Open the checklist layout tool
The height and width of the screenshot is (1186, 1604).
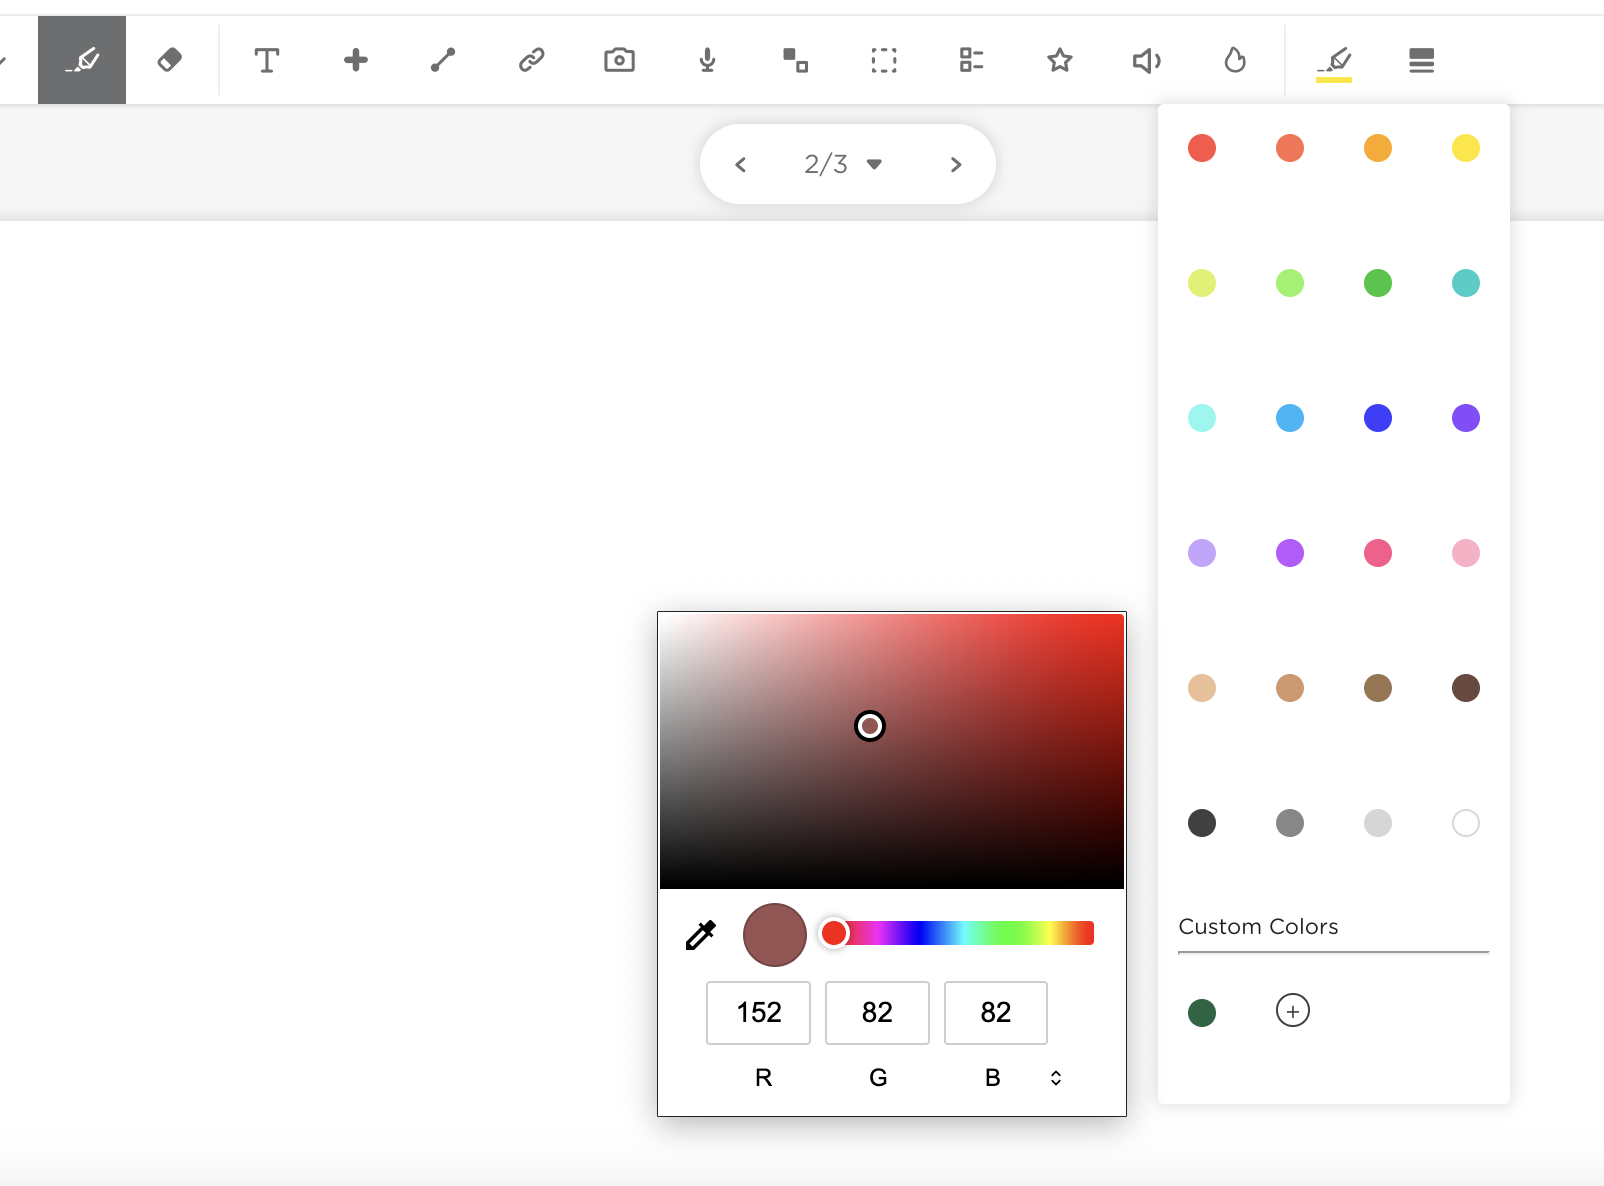[971, 60]
